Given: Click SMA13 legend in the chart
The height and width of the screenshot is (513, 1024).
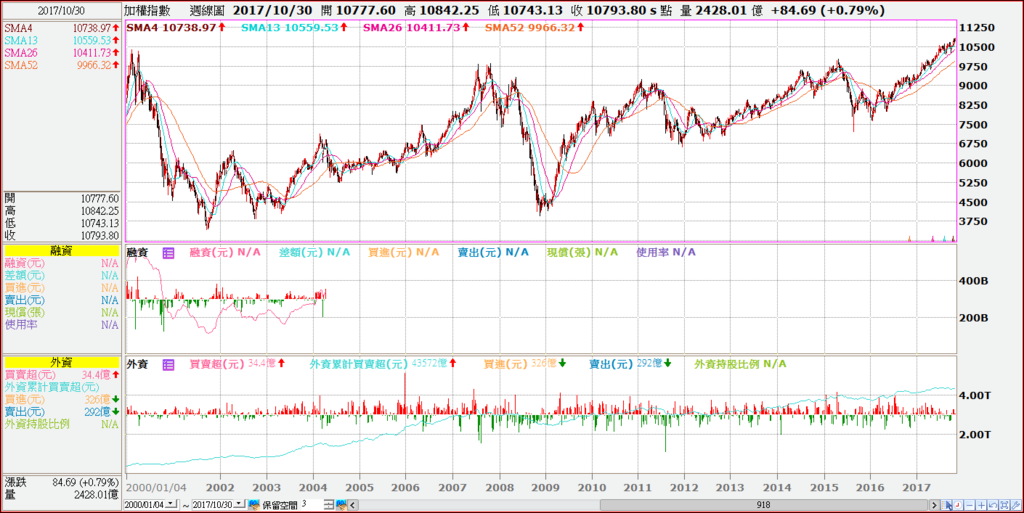Looking at the screenshot, I should tap(294, 27).
